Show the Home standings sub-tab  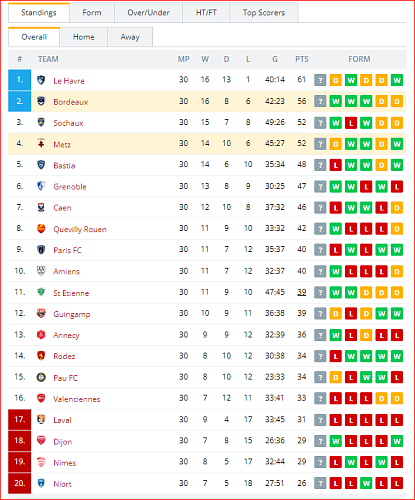[83, 37]
